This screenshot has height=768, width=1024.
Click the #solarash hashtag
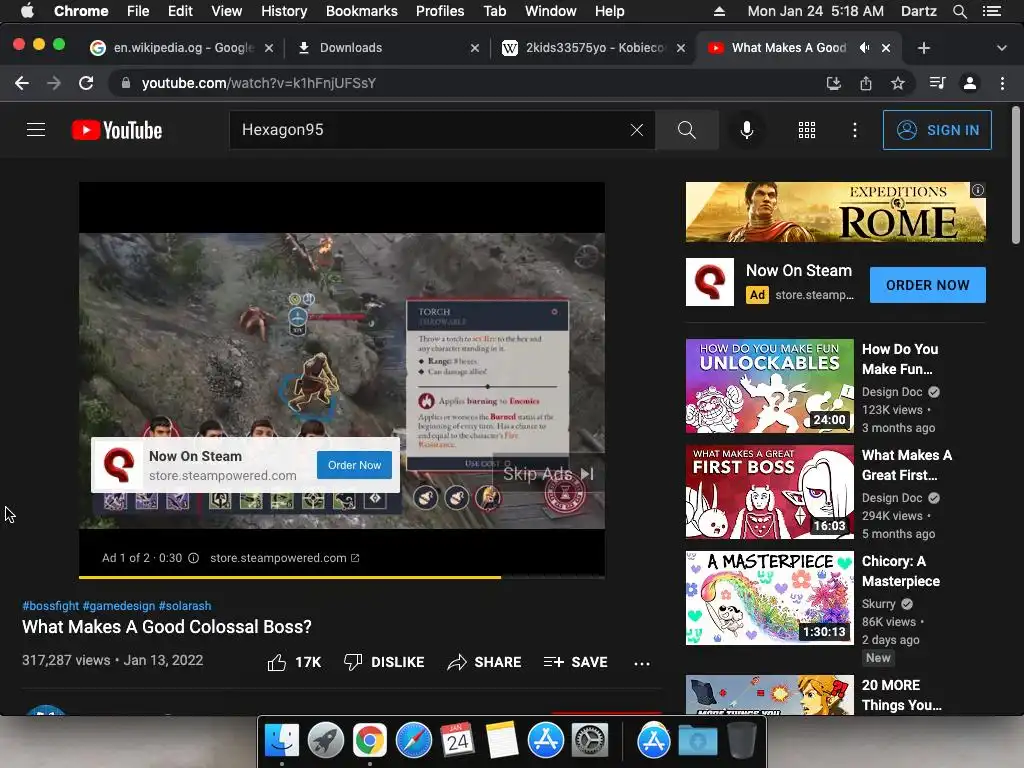[x=185, y=605]
